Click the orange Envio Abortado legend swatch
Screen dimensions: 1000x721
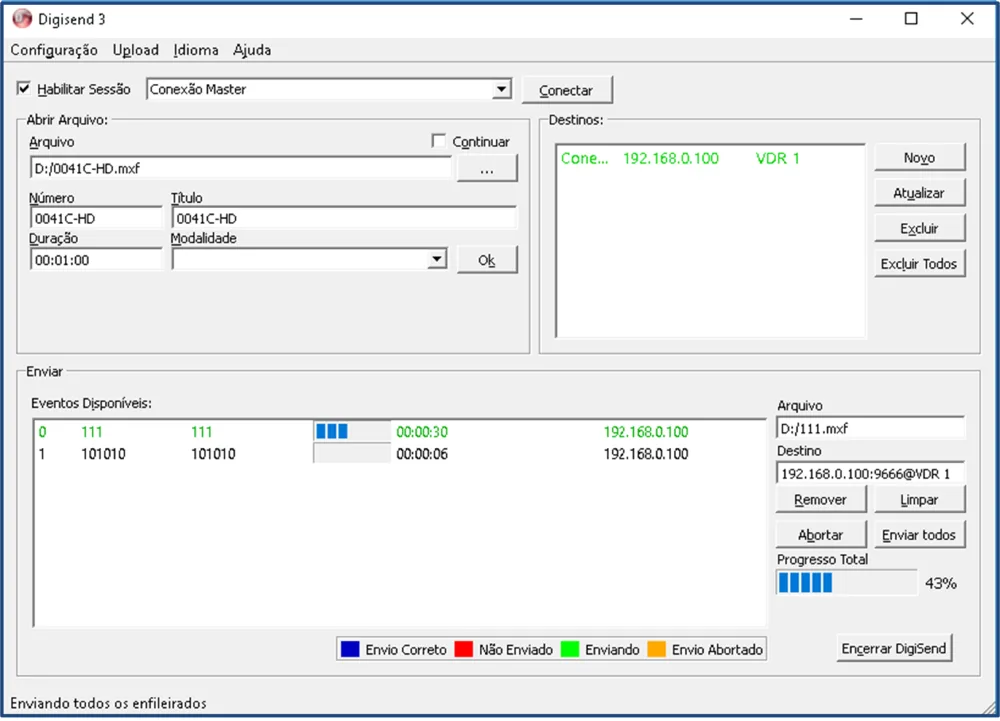[656, 649]
